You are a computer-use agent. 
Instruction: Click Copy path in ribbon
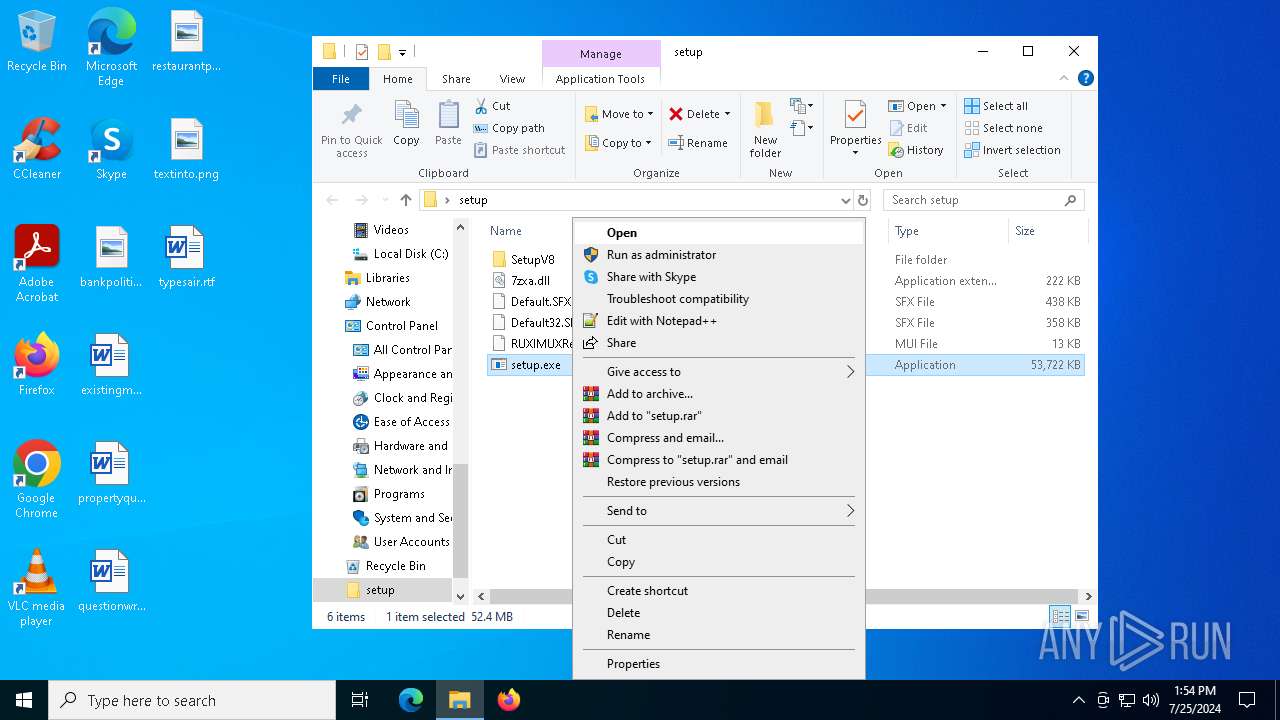(x=508, y=128)
